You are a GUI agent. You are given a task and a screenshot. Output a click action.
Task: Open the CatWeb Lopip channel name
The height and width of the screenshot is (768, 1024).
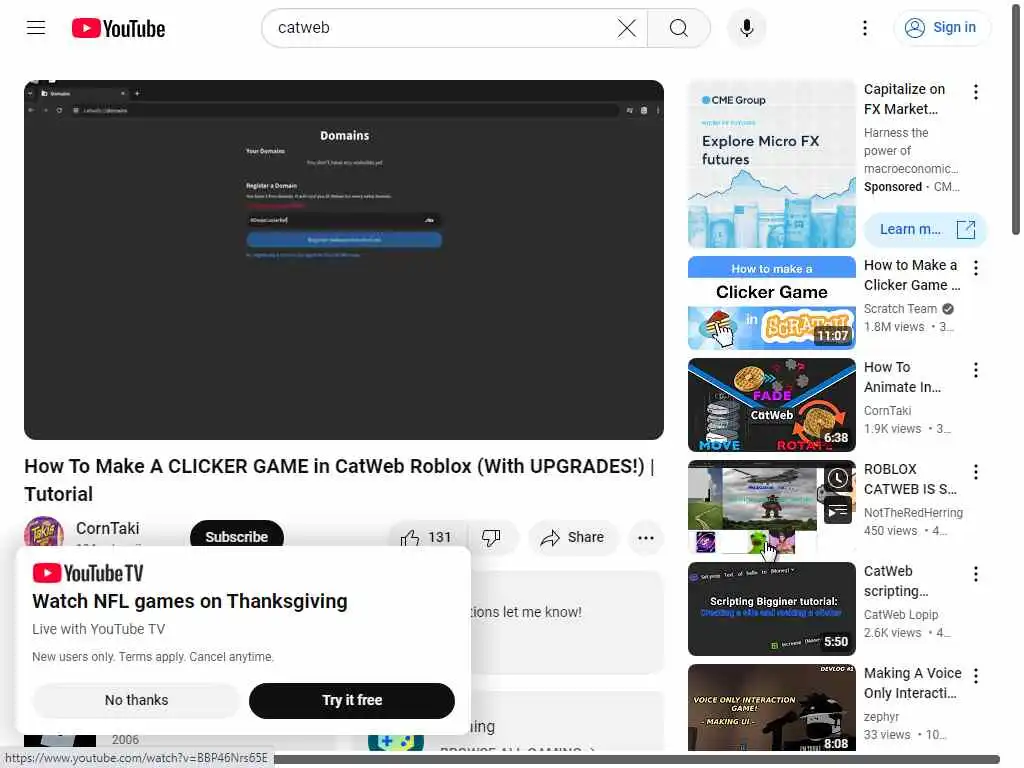[901, 615]
